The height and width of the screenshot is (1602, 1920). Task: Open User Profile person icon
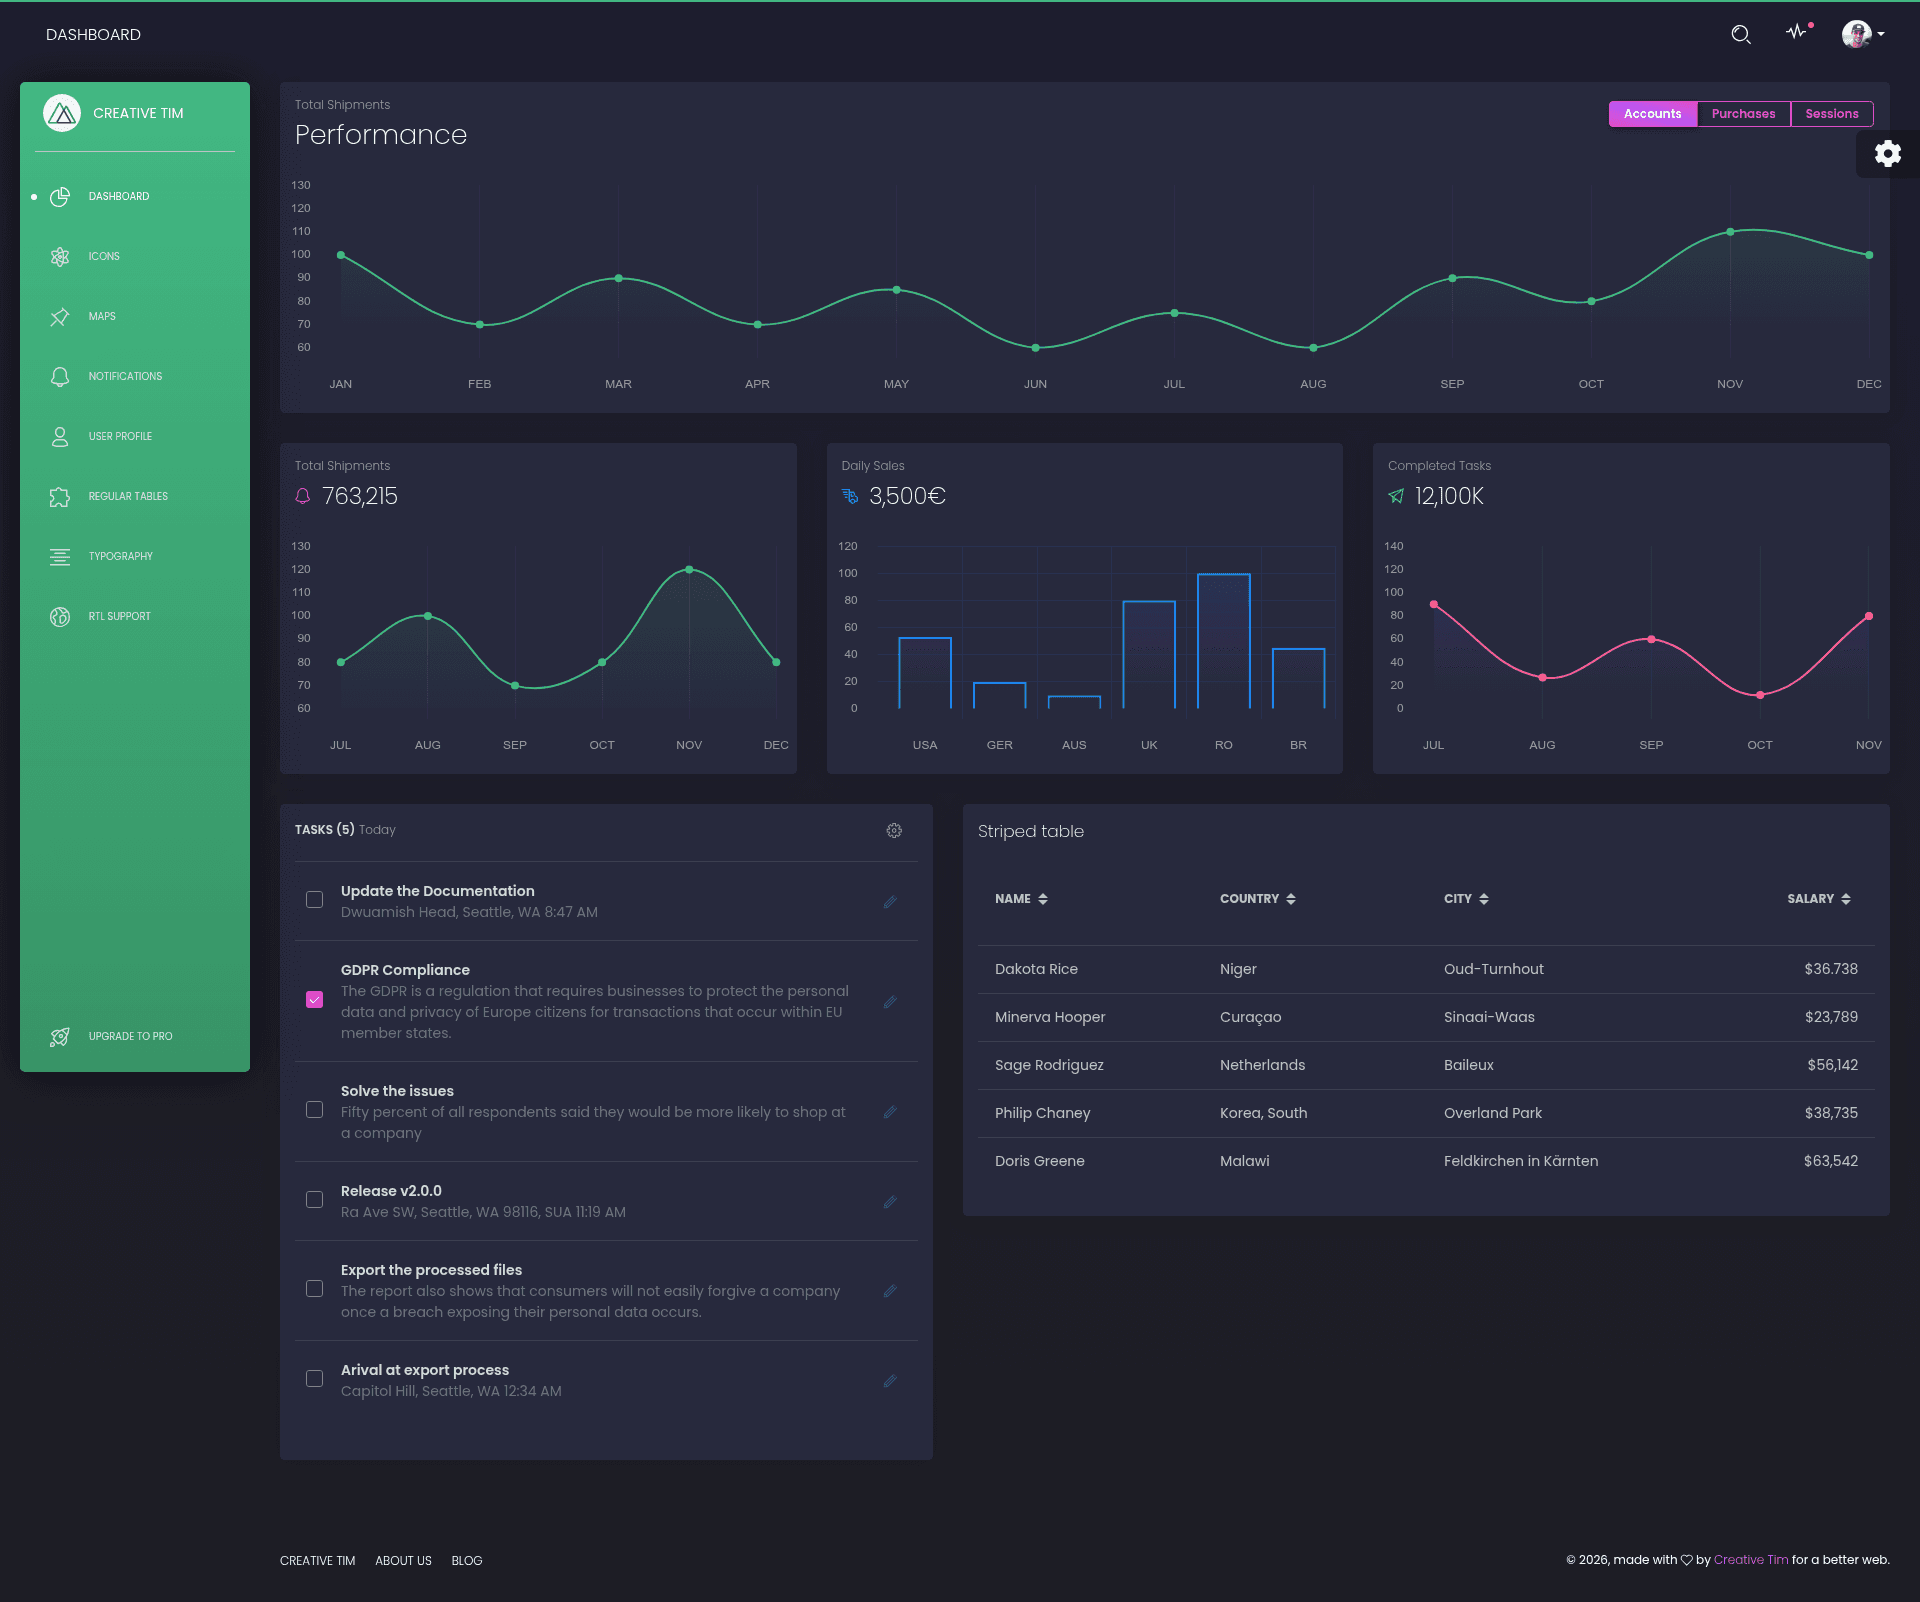pos(60,437)
